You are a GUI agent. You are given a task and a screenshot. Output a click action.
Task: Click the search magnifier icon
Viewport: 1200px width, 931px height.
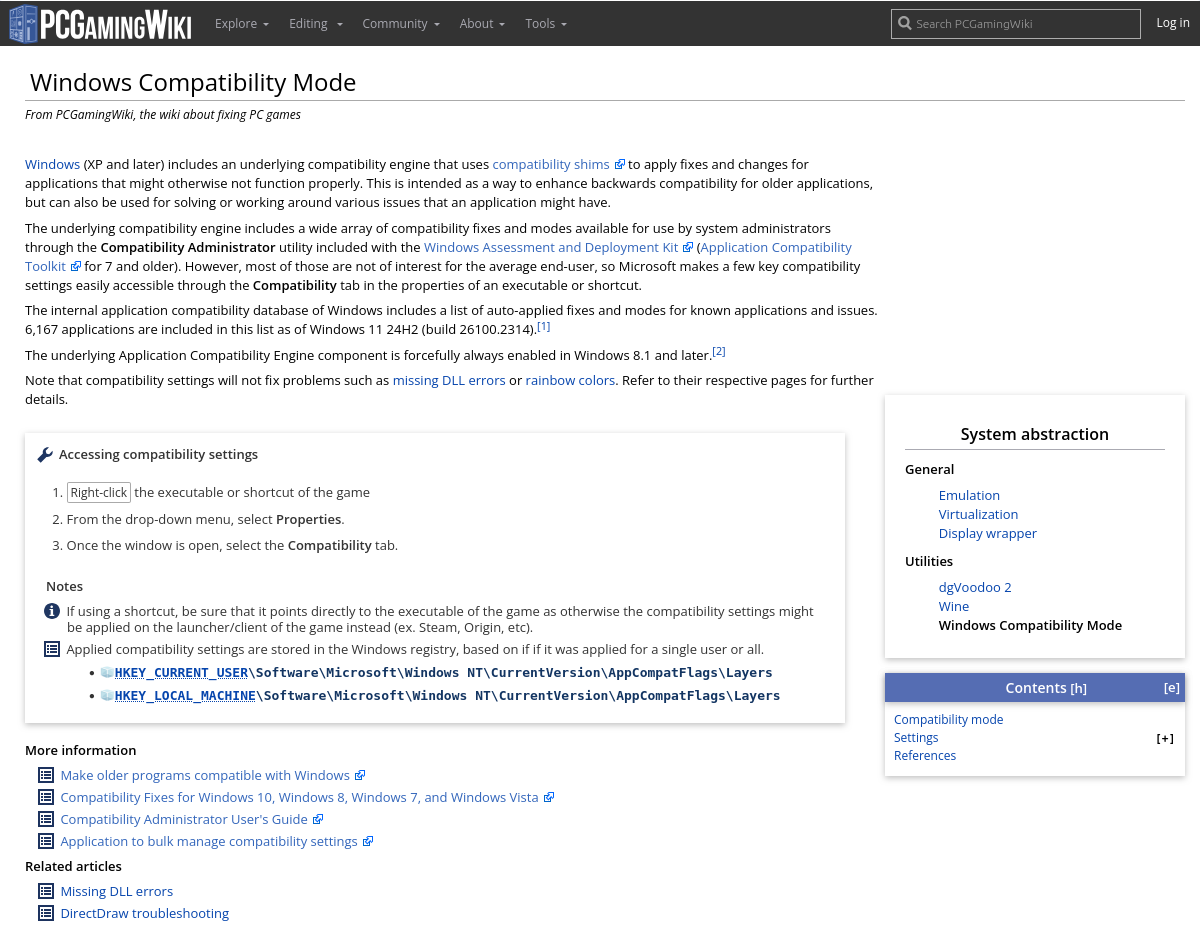tap(904, 24)
